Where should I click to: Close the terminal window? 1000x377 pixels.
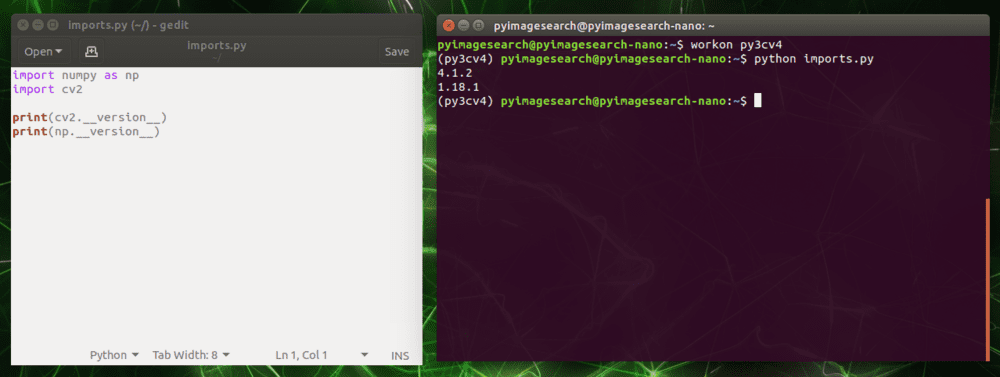[x=448, y=26]
